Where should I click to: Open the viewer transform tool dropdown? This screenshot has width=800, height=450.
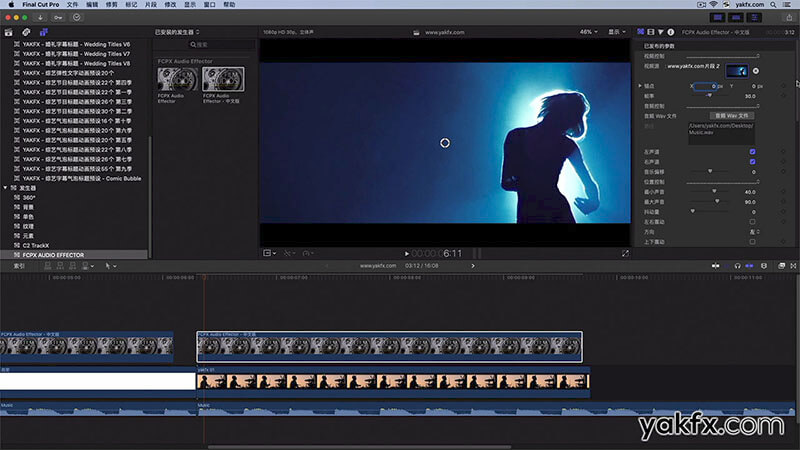coord(269,253)
